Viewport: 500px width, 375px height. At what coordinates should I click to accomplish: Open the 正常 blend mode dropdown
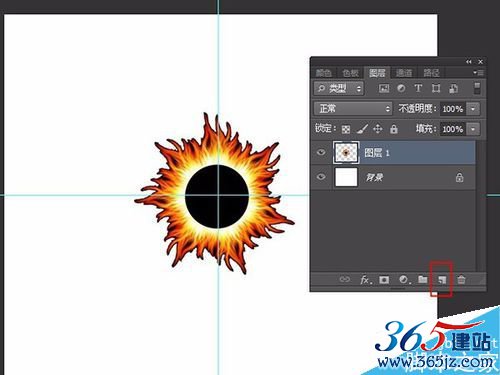pyautogui.click(x=353, y=109)
